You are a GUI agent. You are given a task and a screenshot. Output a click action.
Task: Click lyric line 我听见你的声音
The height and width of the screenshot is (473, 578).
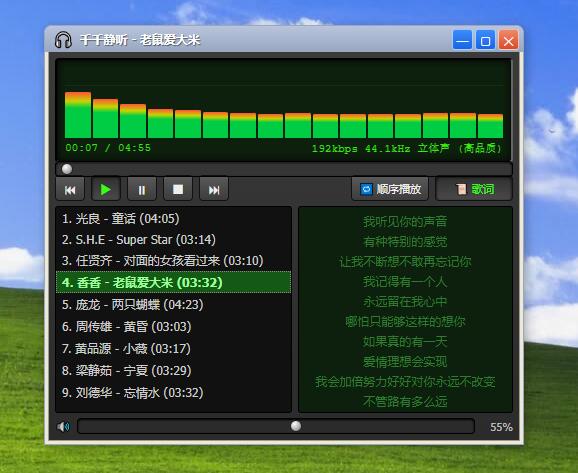click(405, 222)
